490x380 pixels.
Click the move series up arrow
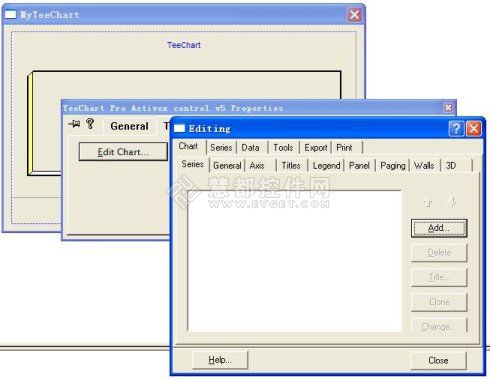[x=428, y=202]
